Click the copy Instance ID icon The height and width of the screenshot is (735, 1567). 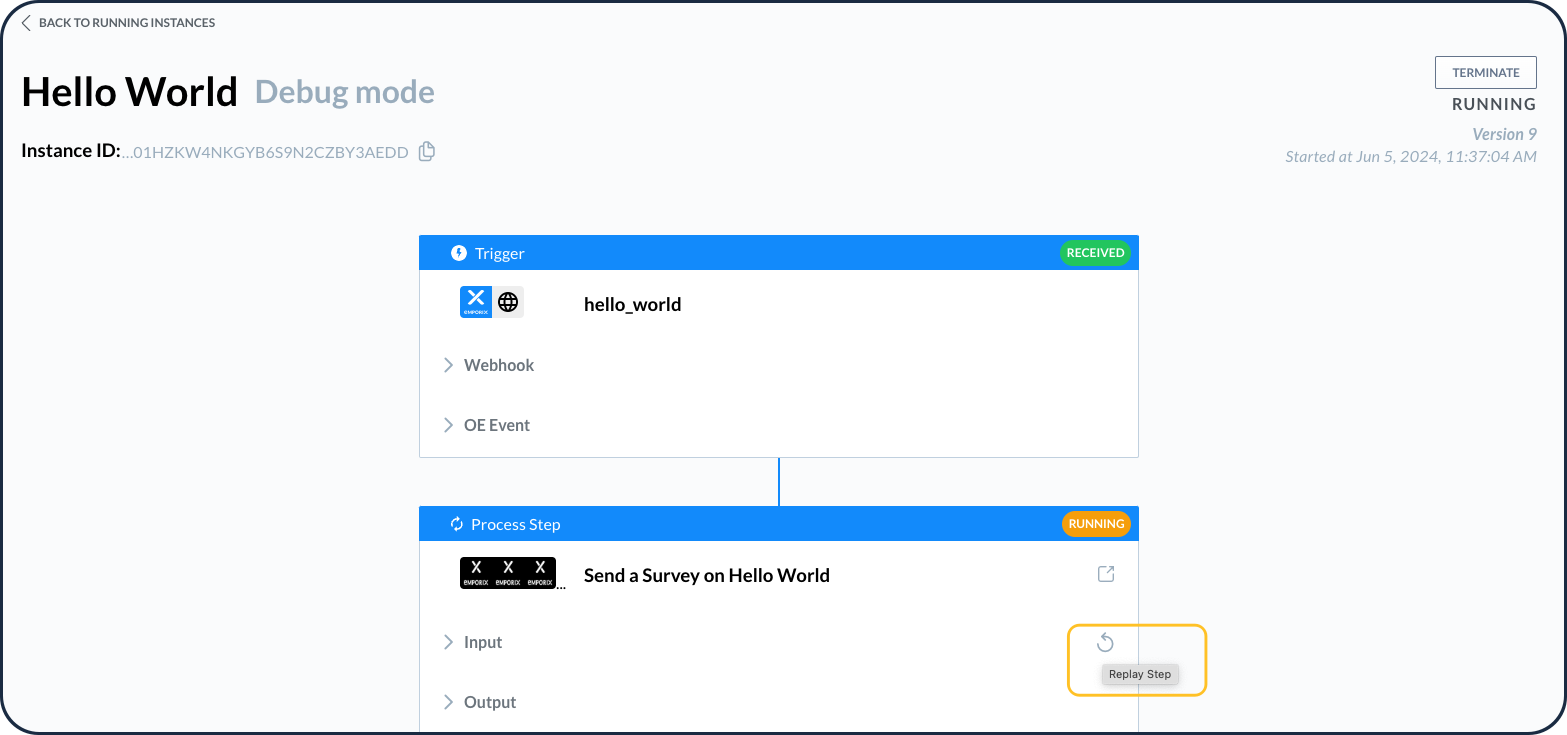[x=427, y=152]
